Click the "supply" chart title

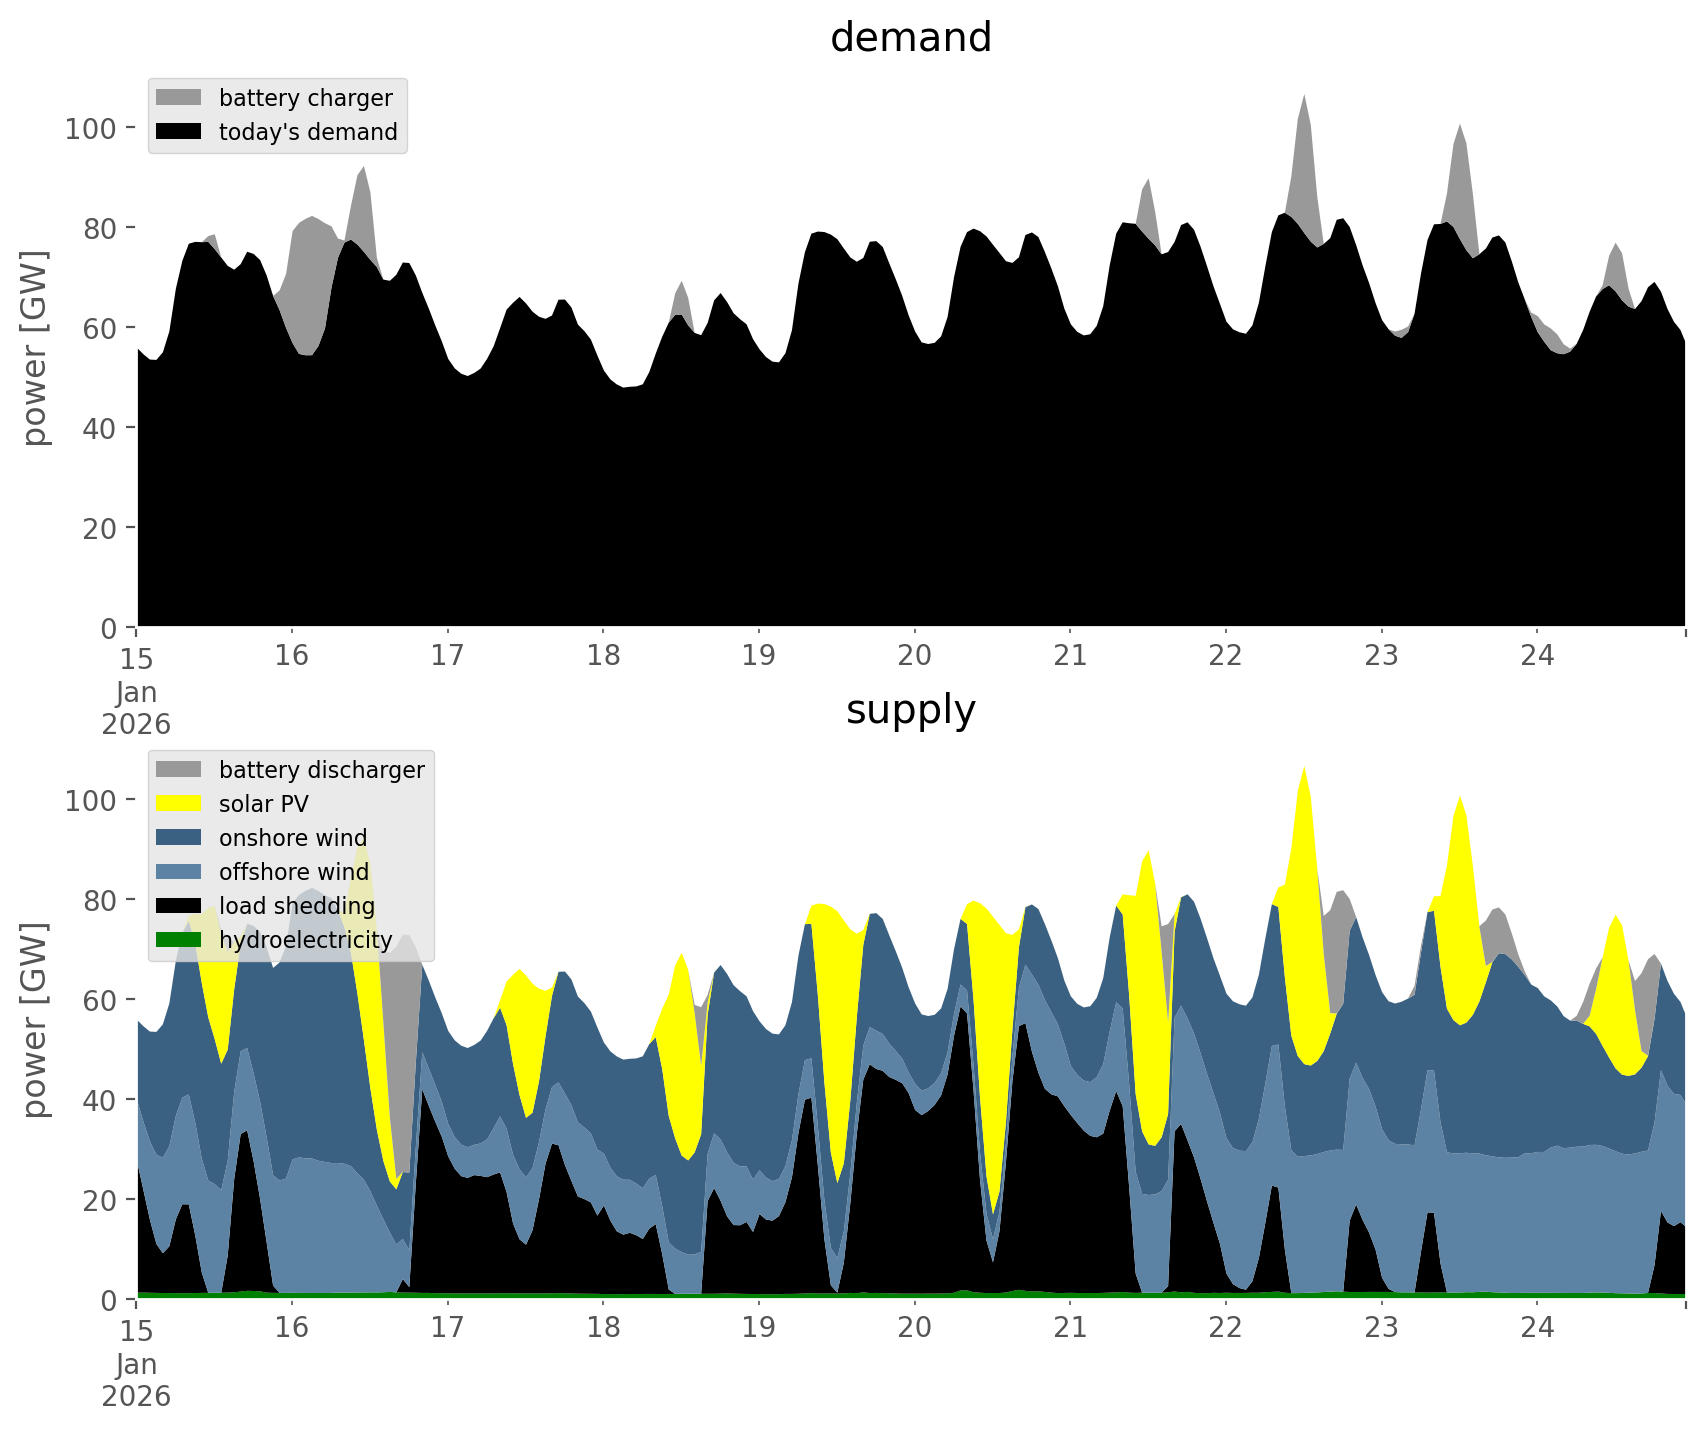(910, 710)
